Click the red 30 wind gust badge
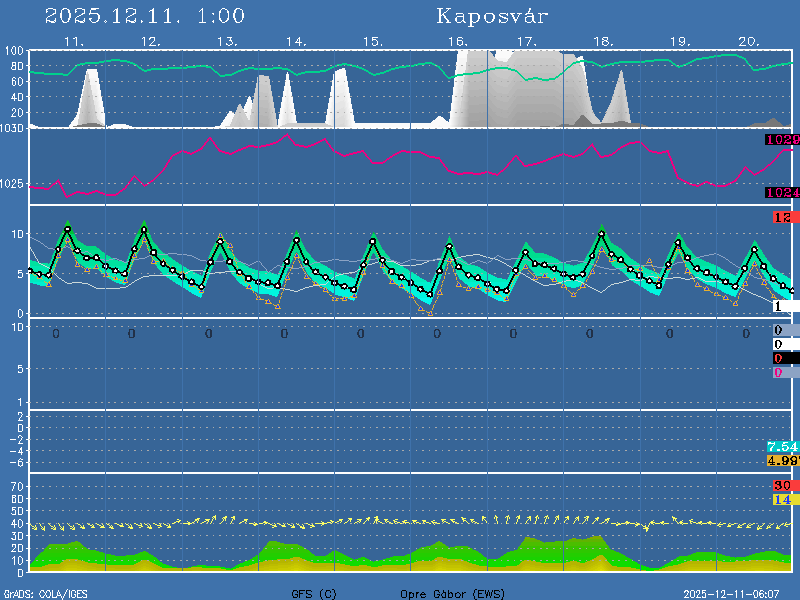Image resolution: width=800 pixels, height=600 pixels. (782, 486)
